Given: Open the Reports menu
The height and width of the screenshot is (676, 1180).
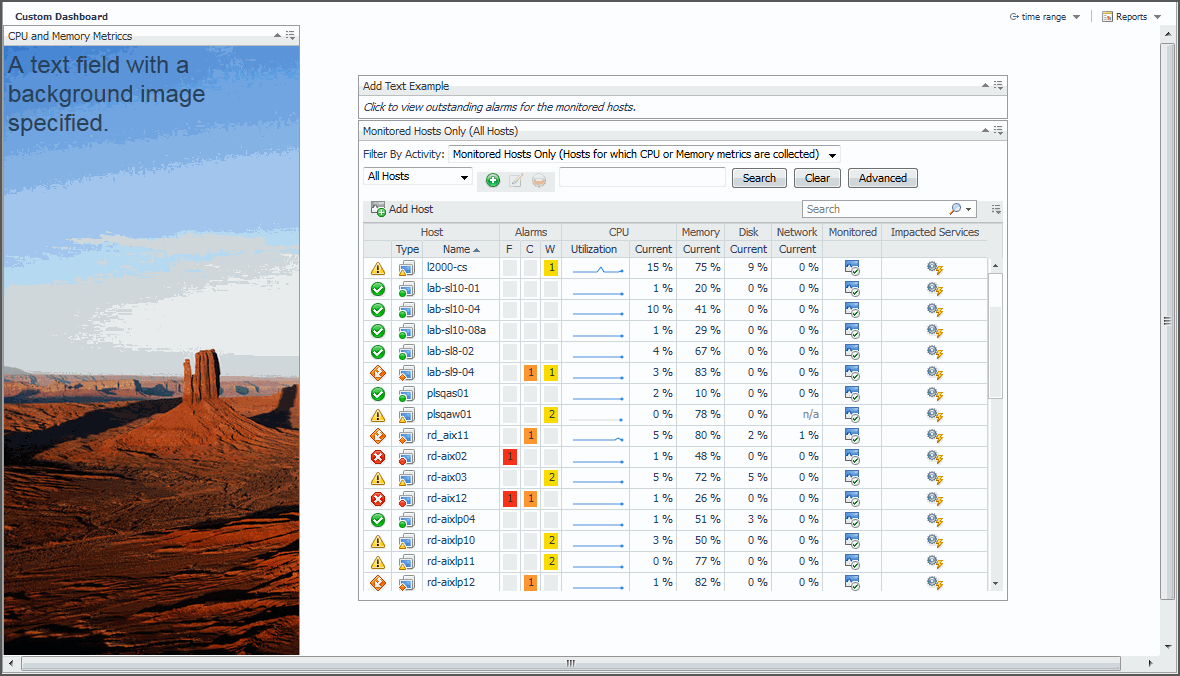Looking at the screenshot, I should [x=1131, y=17].
